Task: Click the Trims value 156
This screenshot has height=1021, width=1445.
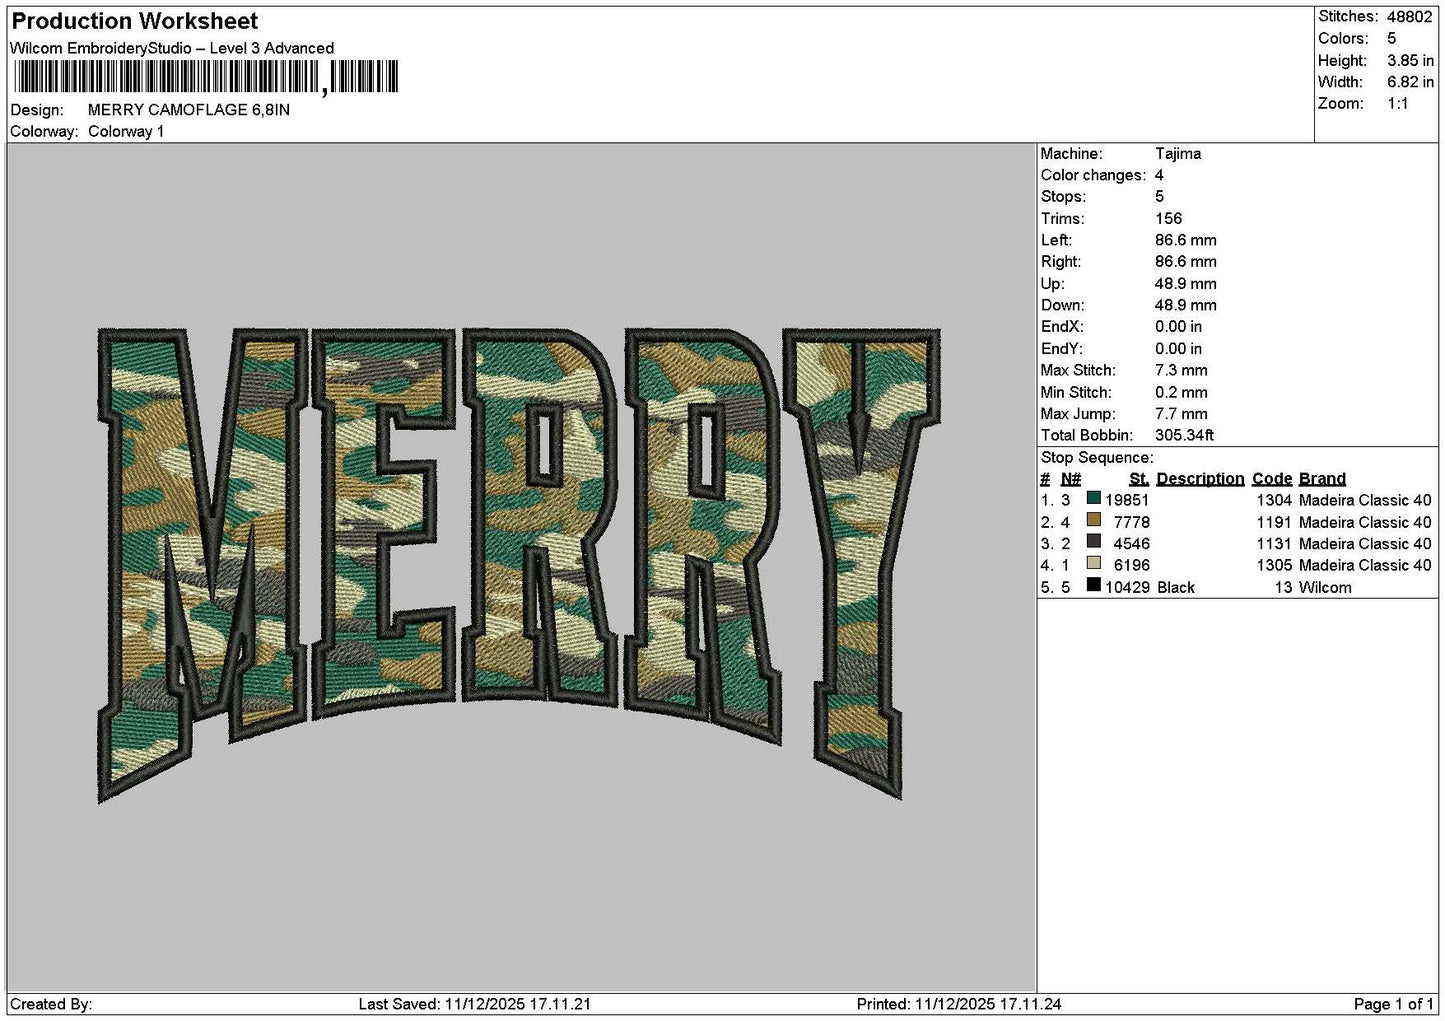Action: pos(1168,219)
